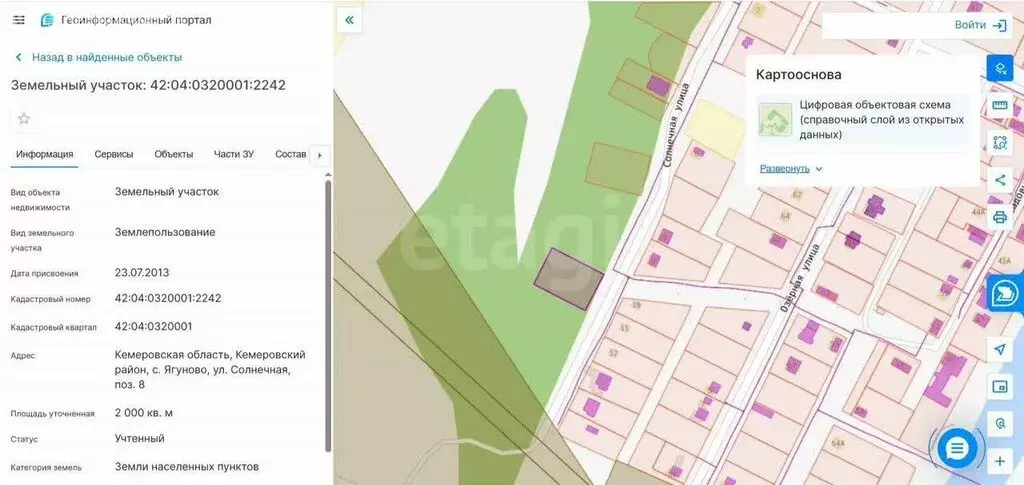Open the hamburger menu icon
This screenshot has height=485, width=1024.
click(19, 20)
